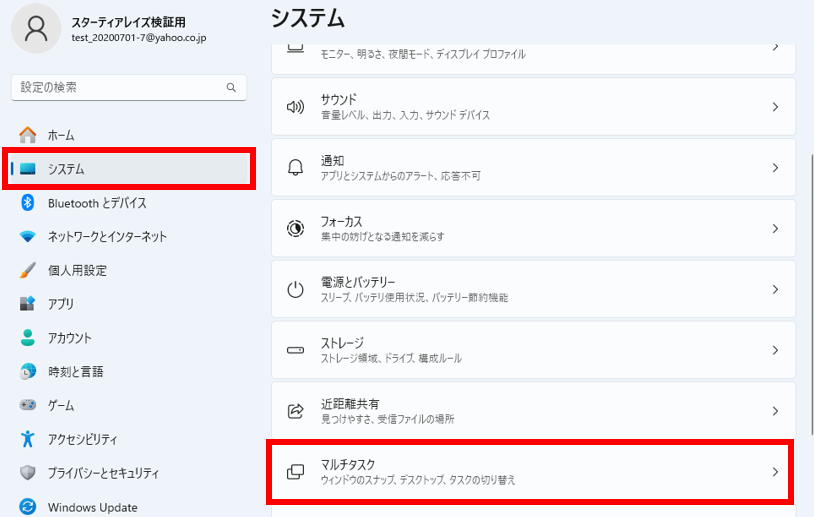
Task: Click the Nearby Sharing icon
Action: click(x=295, y=411)
